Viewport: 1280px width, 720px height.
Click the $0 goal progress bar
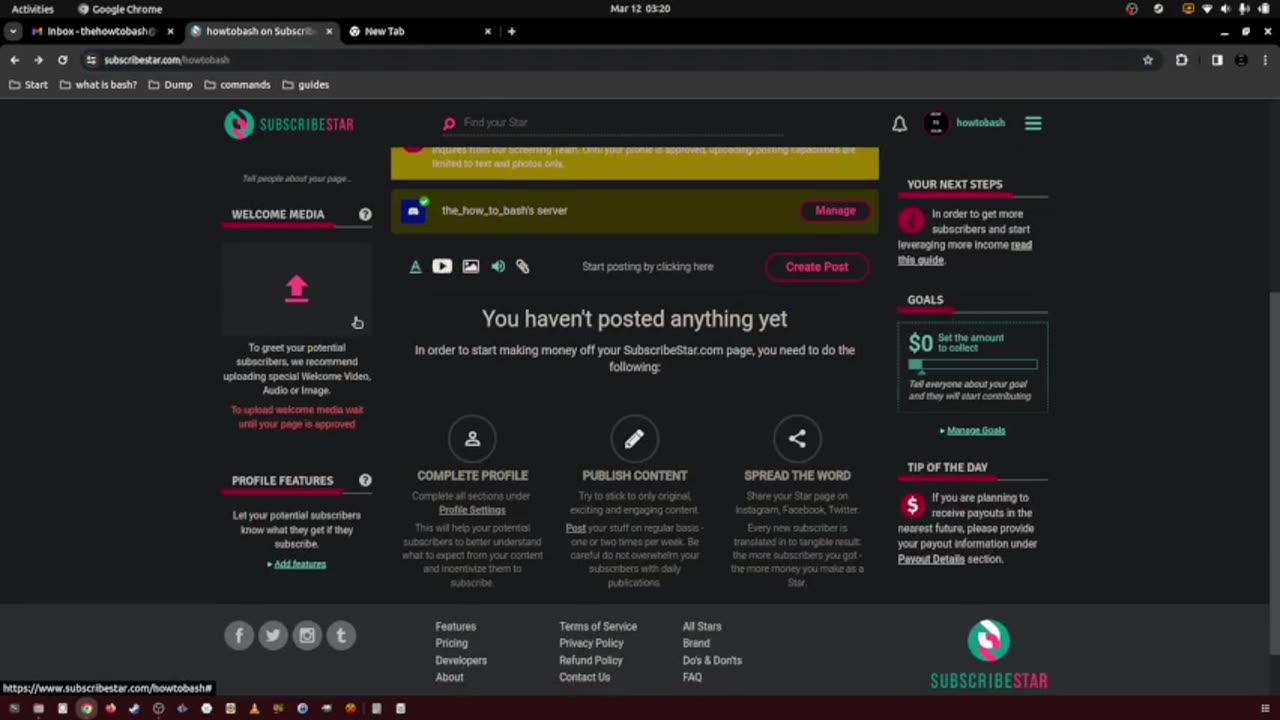point(973,365)
